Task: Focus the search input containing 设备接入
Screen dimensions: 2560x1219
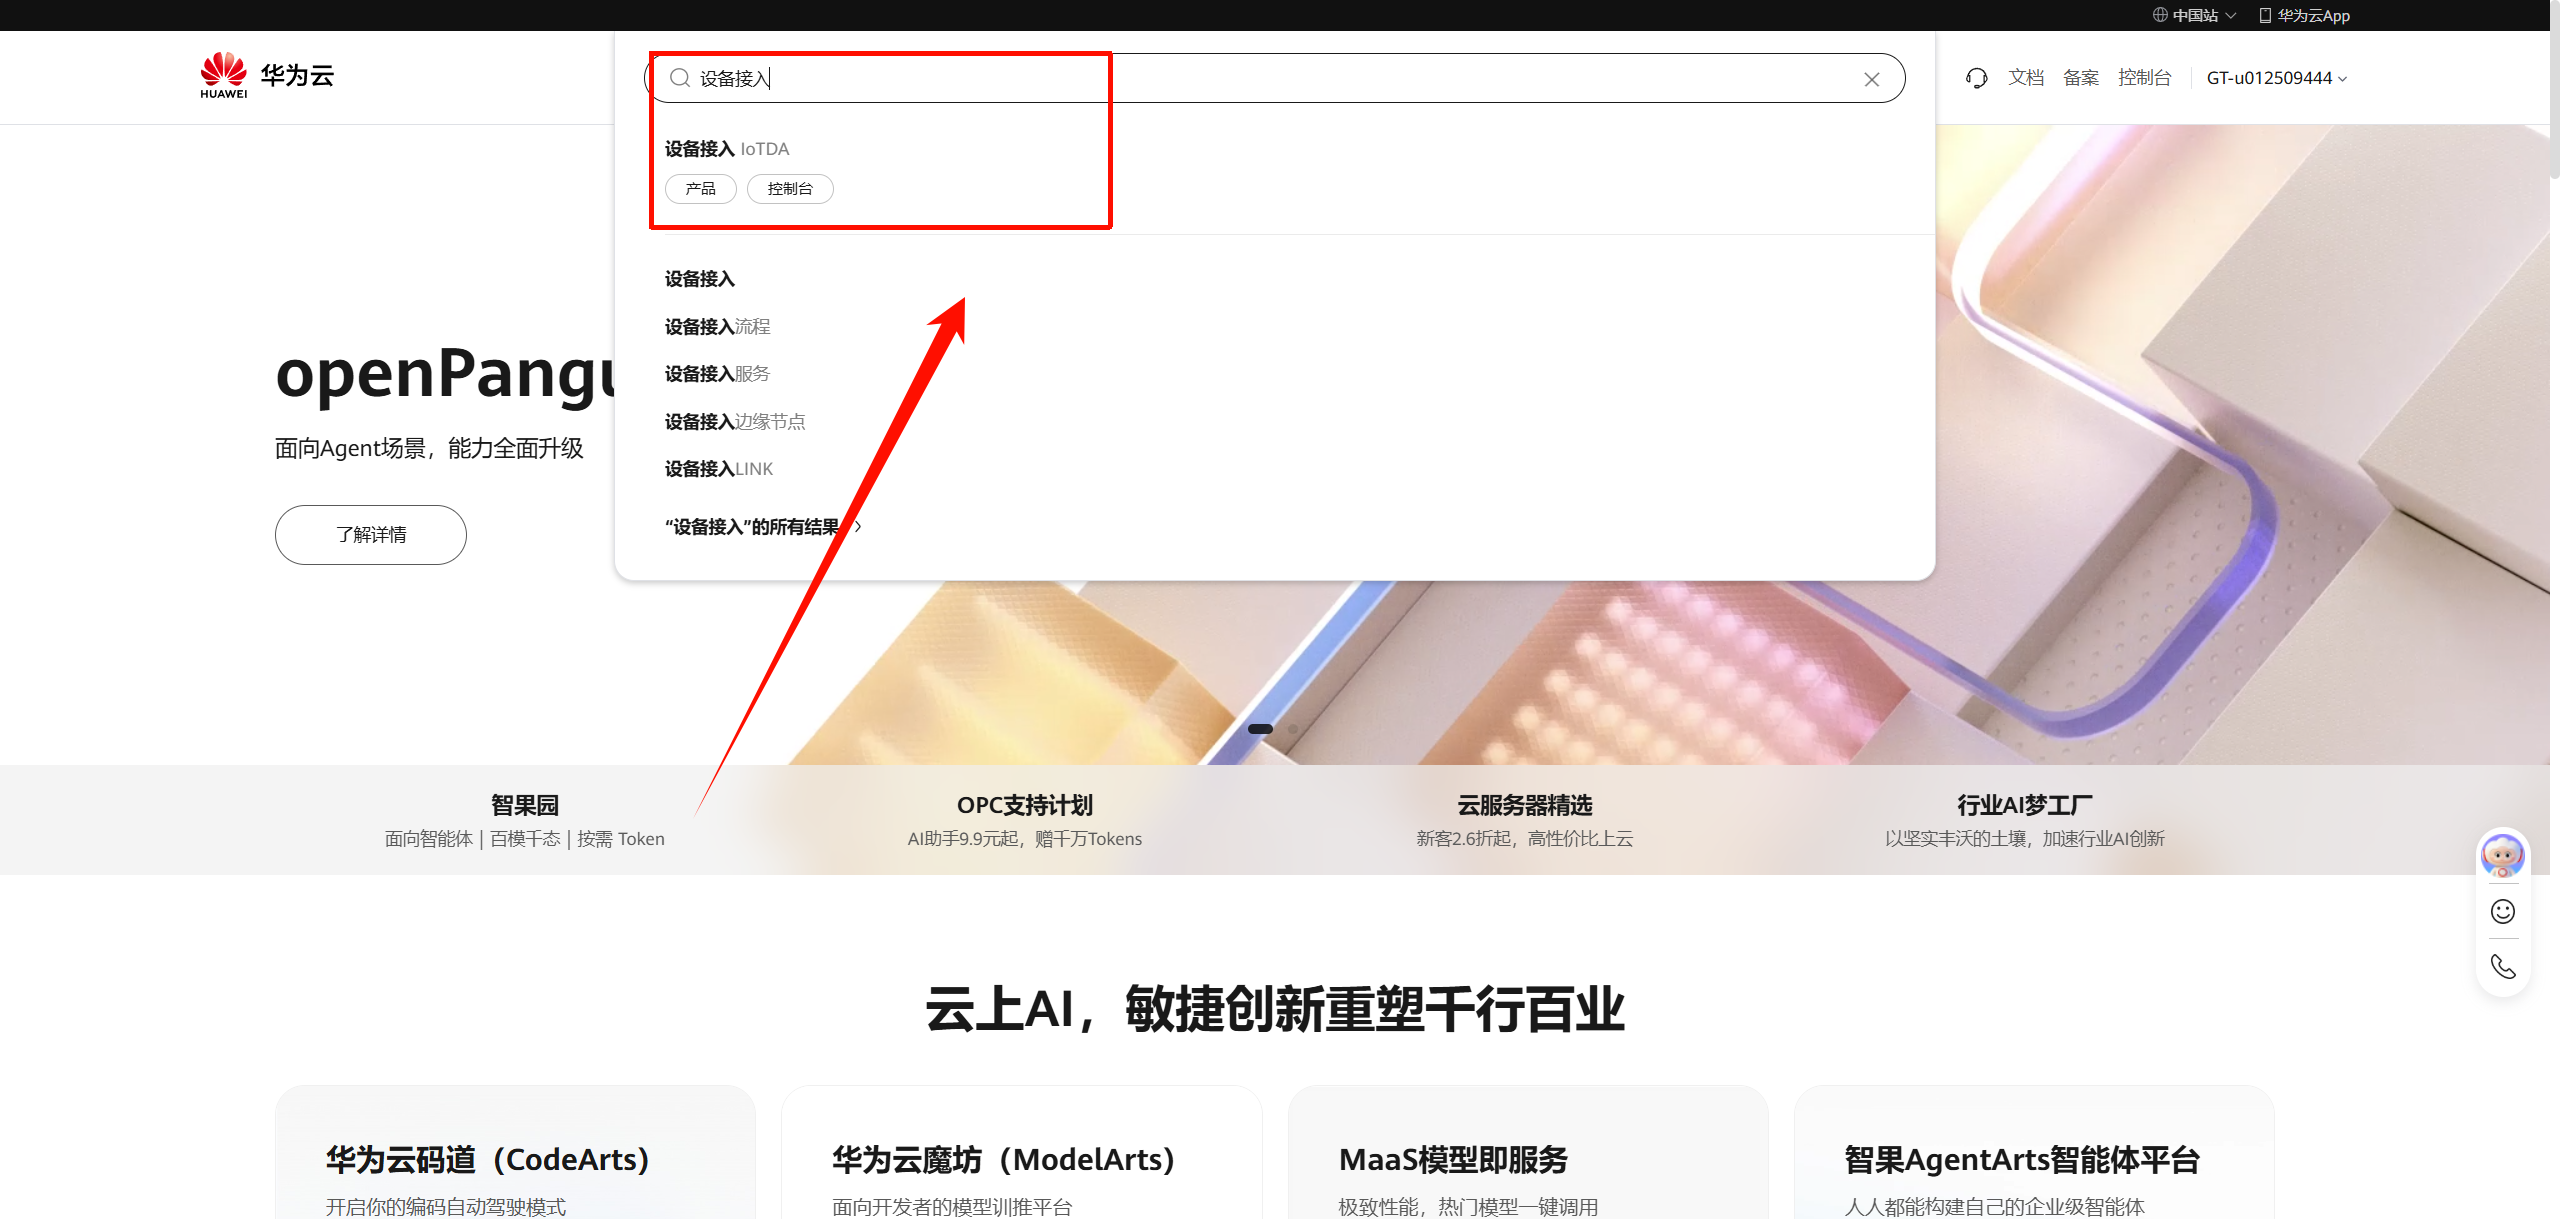Action: tap(1275, 78)
